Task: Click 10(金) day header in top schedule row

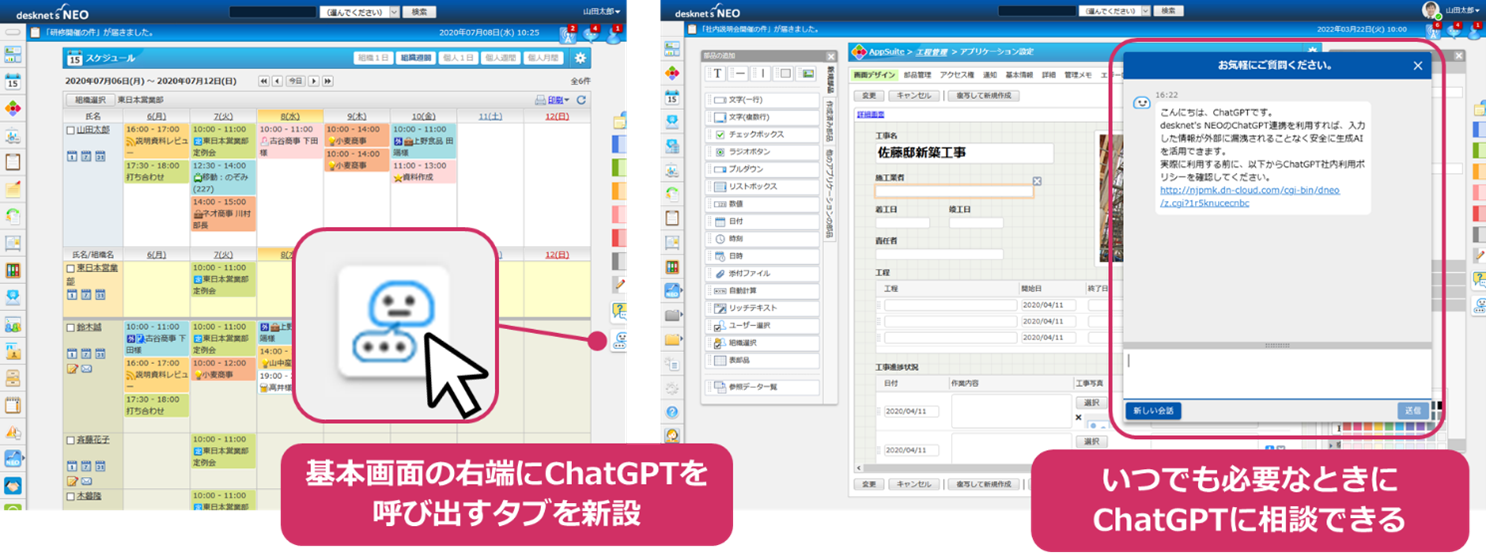Action: 422,117
